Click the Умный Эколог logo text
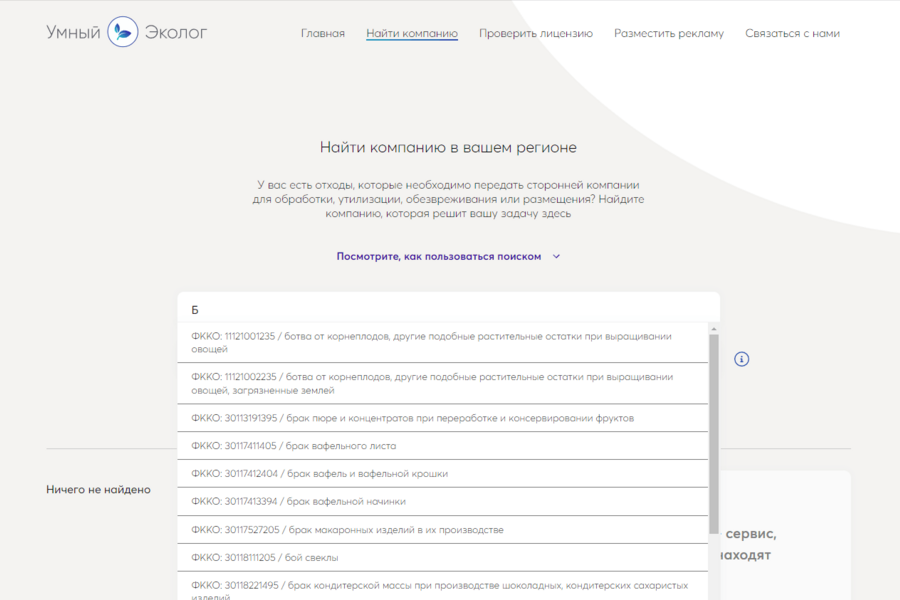The height and width of the screenshot is (600, 900). 126,32
